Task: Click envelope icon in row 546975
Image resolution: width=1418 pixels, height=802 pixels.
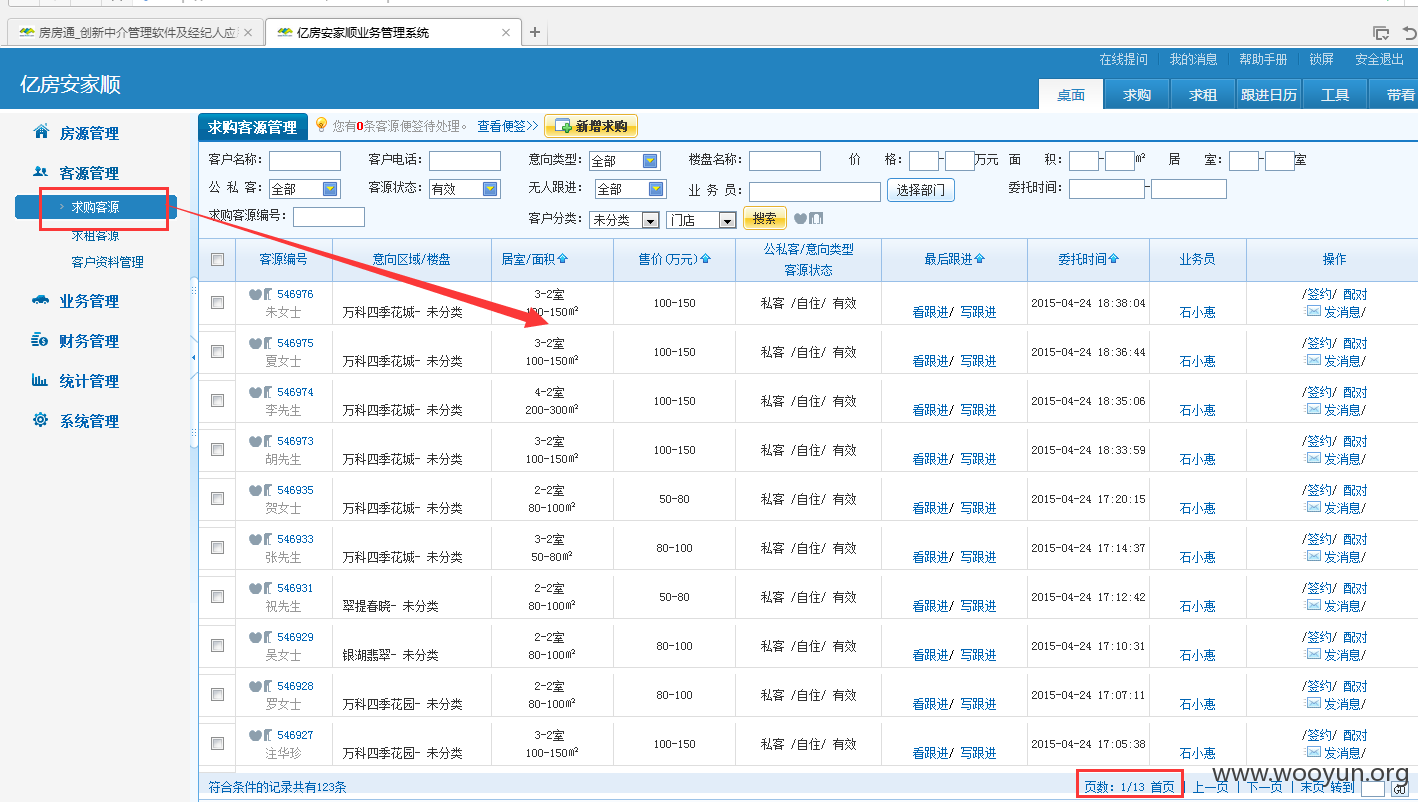Action: (x=1313, y=360)
